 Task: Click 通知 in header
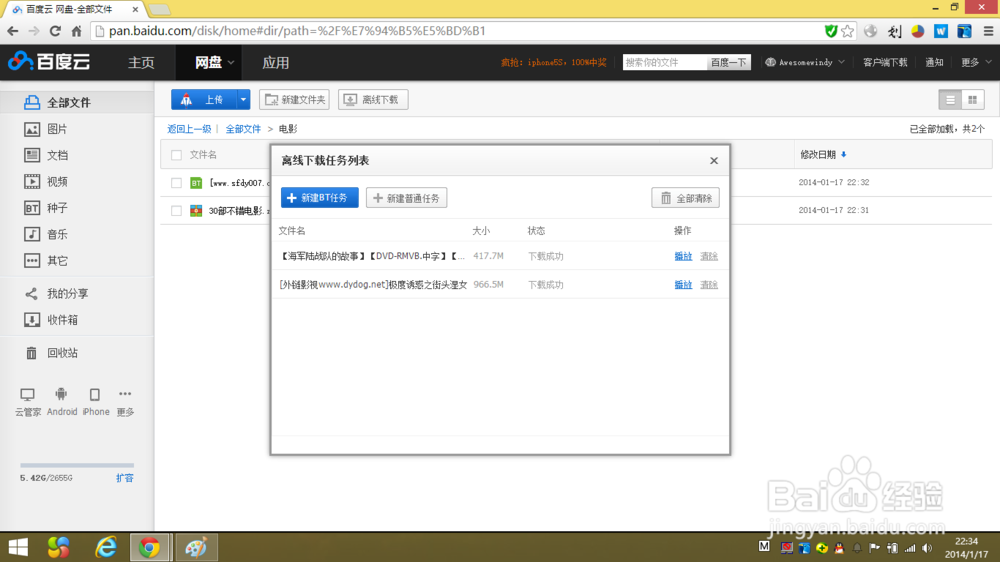click(934, 62)
